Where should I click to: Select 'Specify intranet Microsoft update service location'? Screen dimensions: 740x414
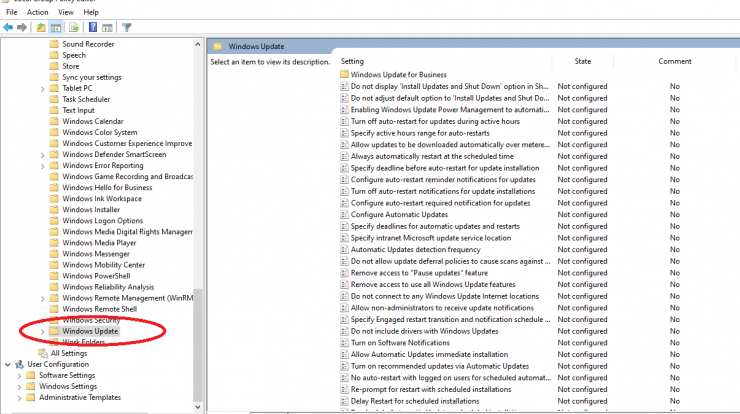point(431,238)
